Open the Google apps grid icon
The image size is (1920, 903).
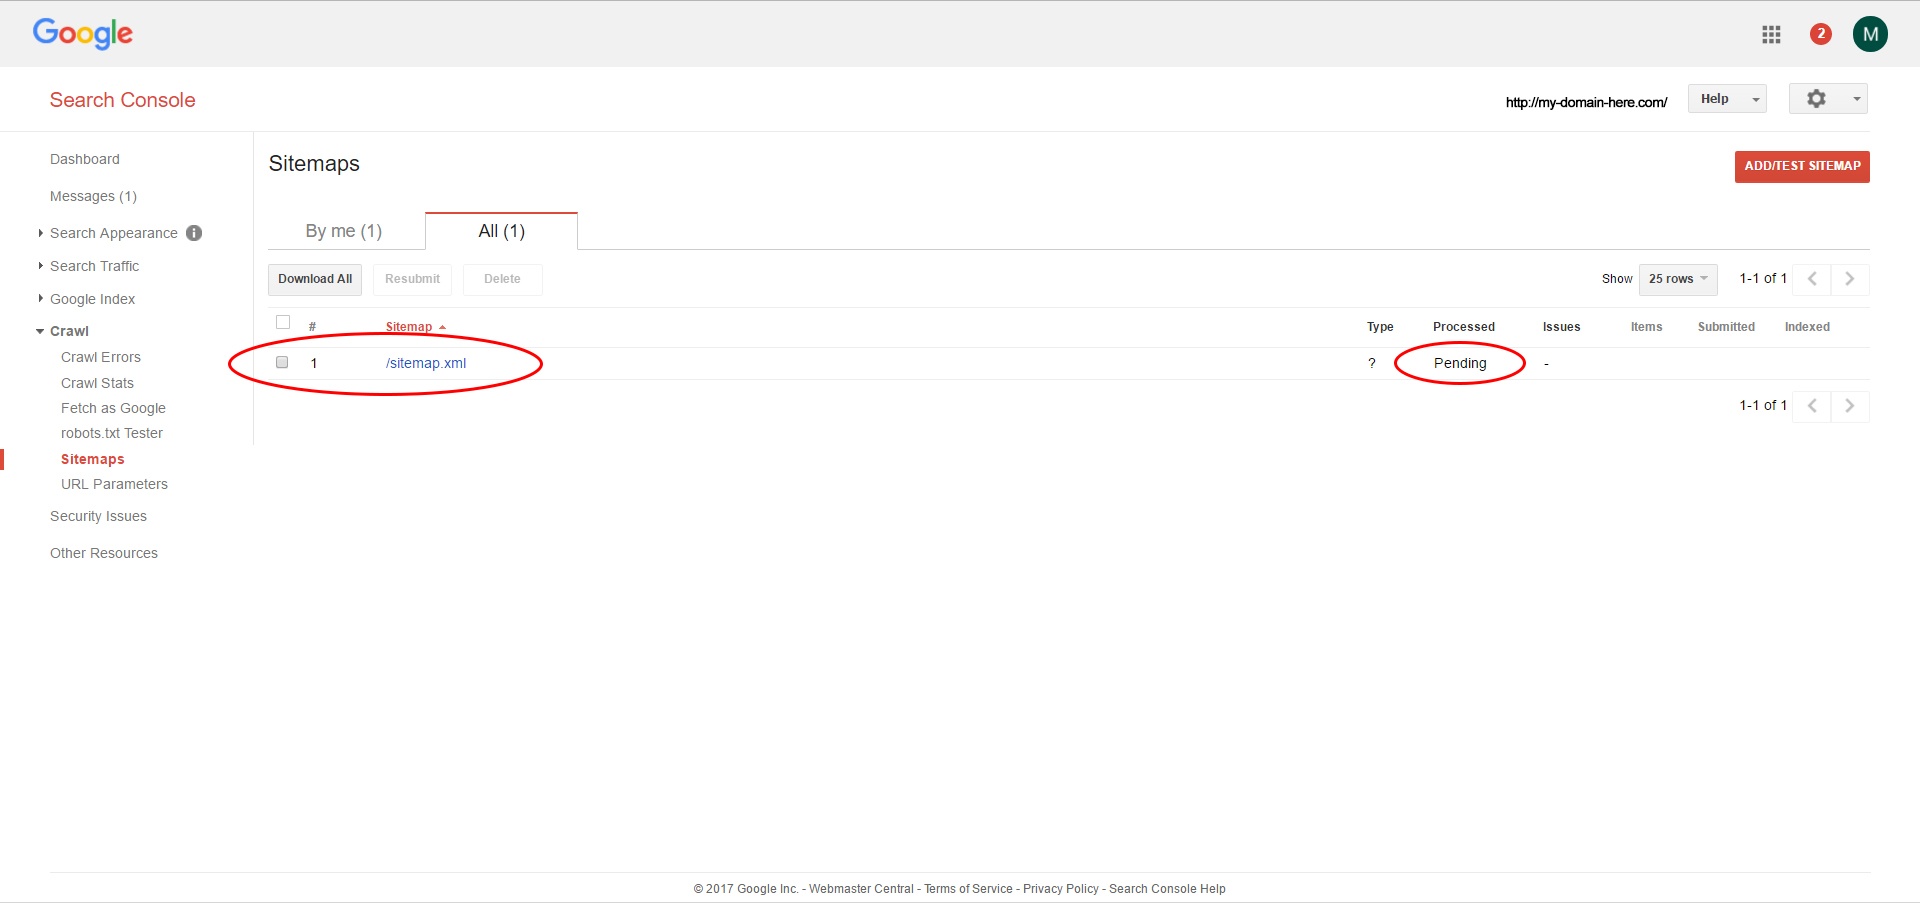point(1771,35)
